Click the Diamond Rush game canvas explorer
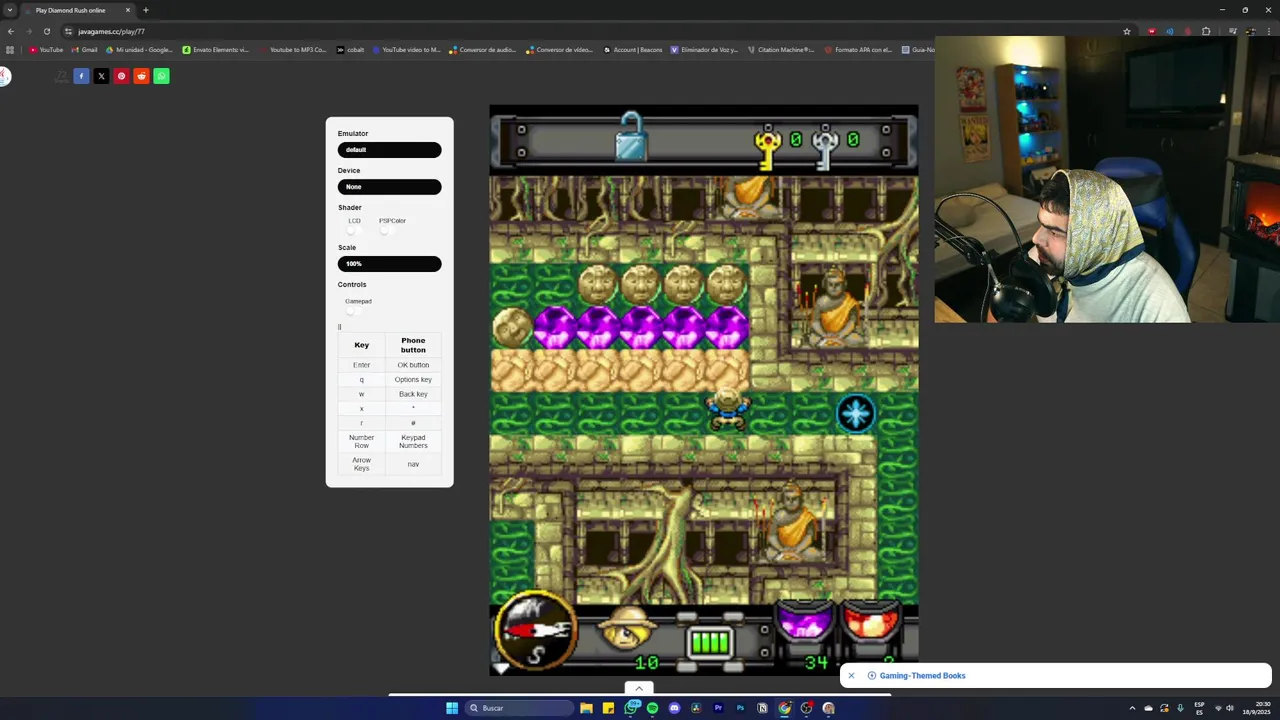 click(x=728, y=408)
